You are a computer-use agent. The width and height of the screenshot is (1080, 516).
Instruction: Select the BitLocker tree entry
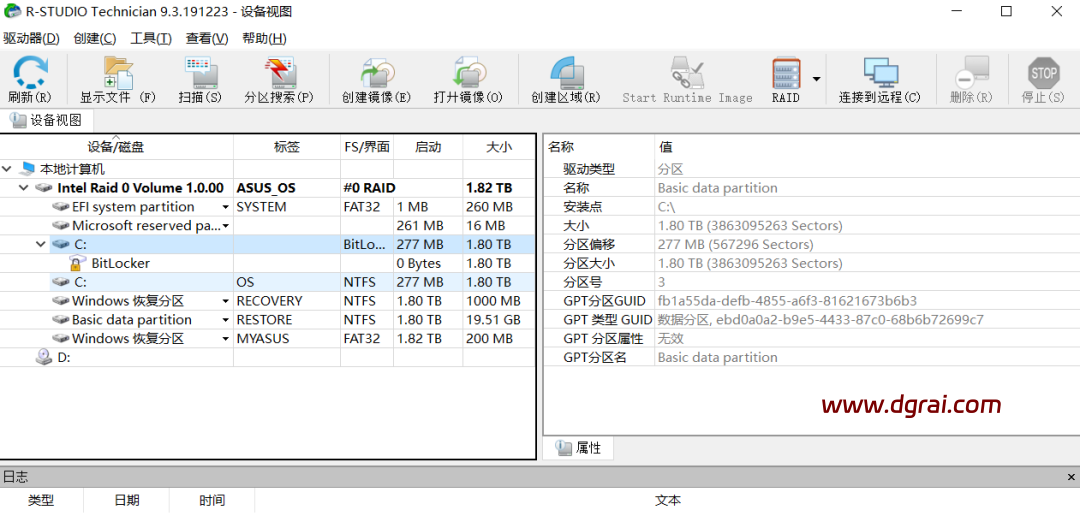point(120,263)
